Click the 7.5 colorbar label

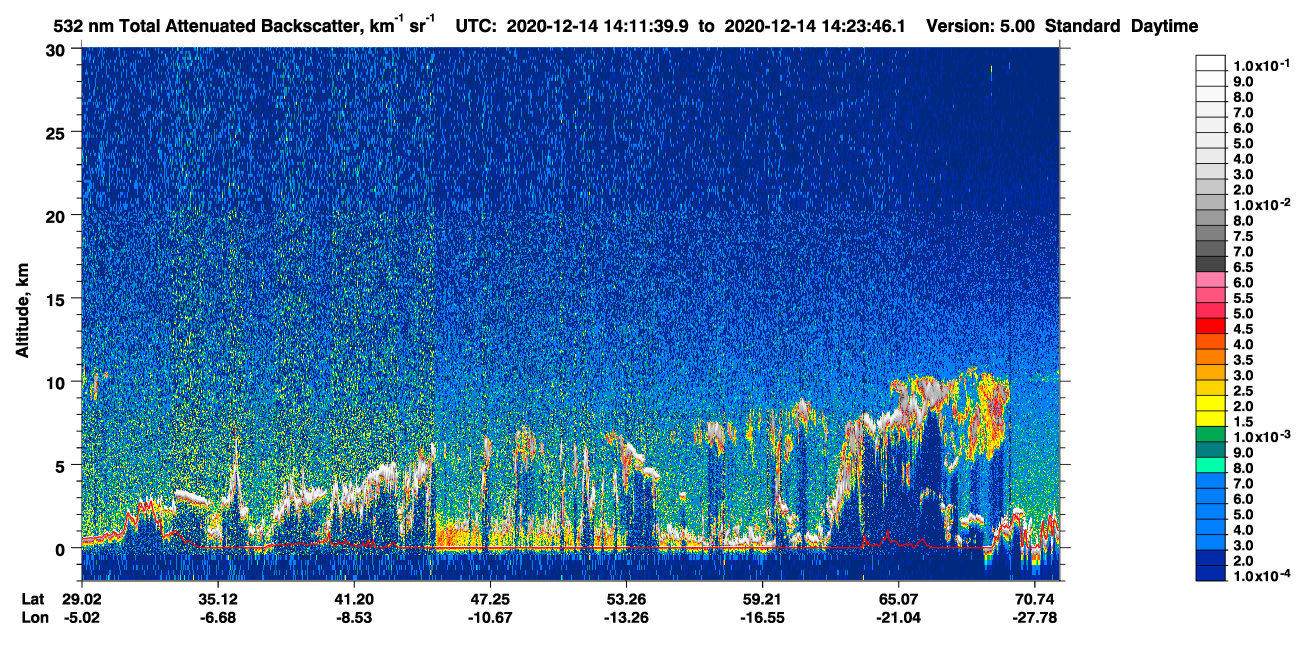1245,236
